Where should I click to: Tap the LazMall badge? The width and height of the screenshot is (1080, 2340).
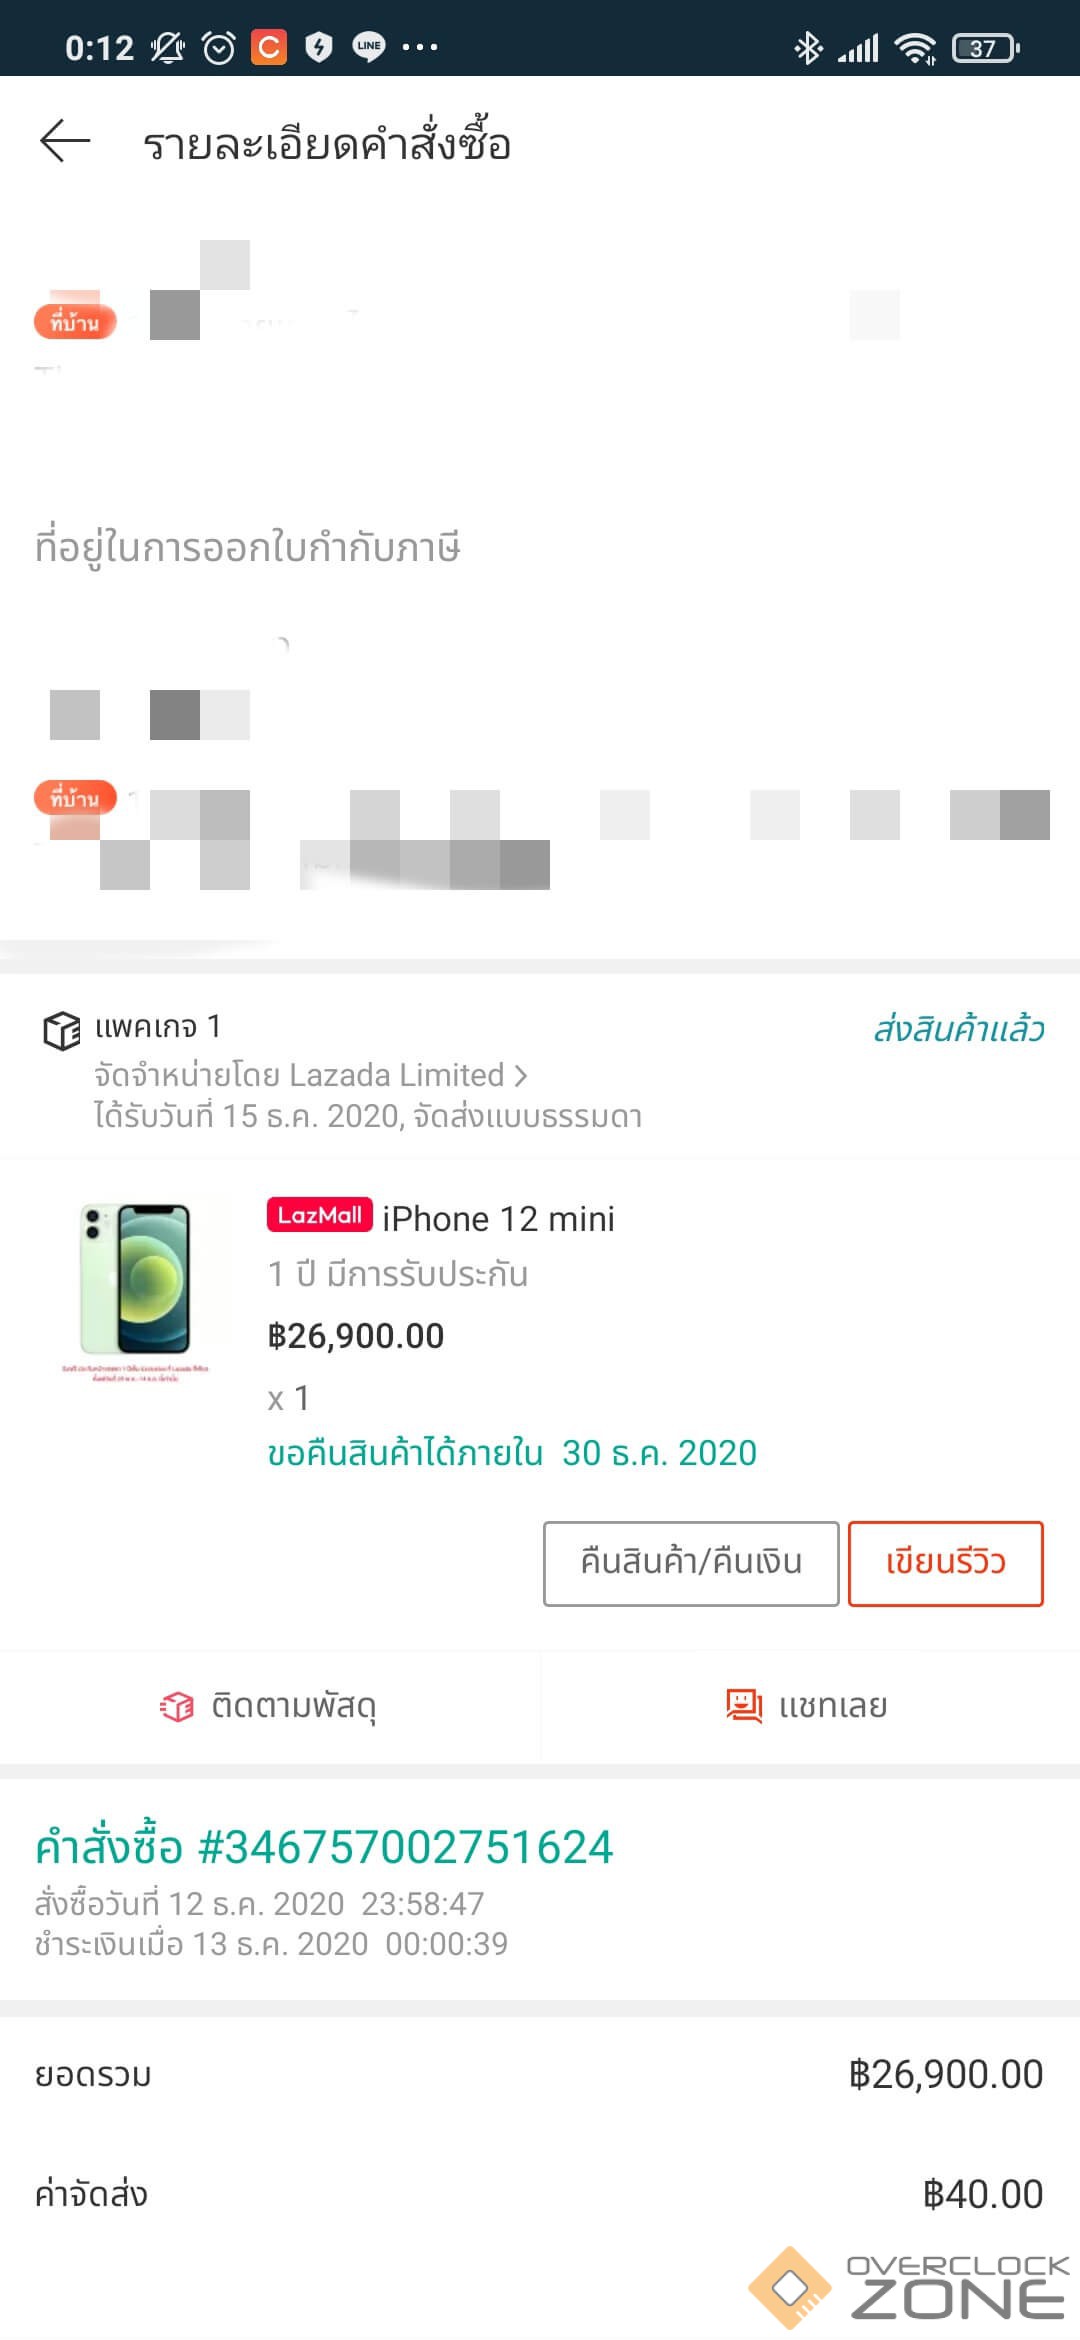point(319,1215)
